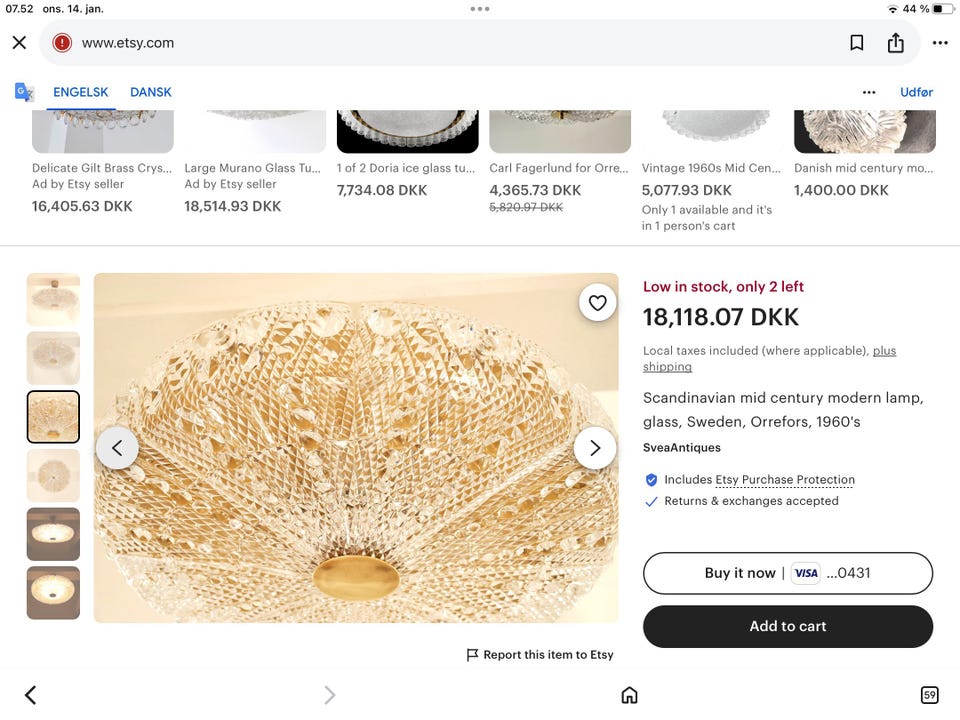Favorite the lamp with the heart icon
This screenshot has width=960, height=720.
click(x=597, y=302)
